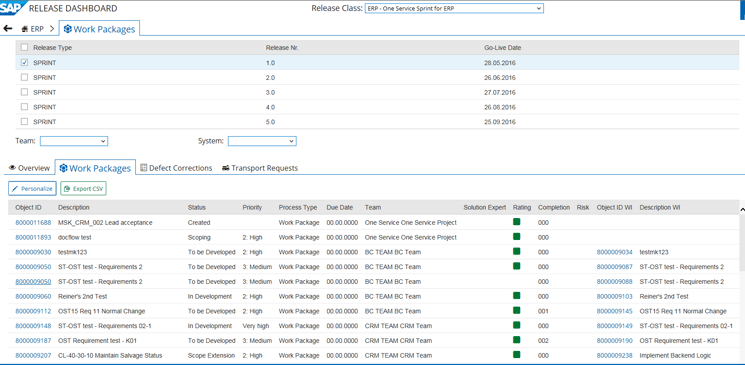Check the SPRINT 4.0 release checkbox
745x365 pixels.
(x=24, y=107)
